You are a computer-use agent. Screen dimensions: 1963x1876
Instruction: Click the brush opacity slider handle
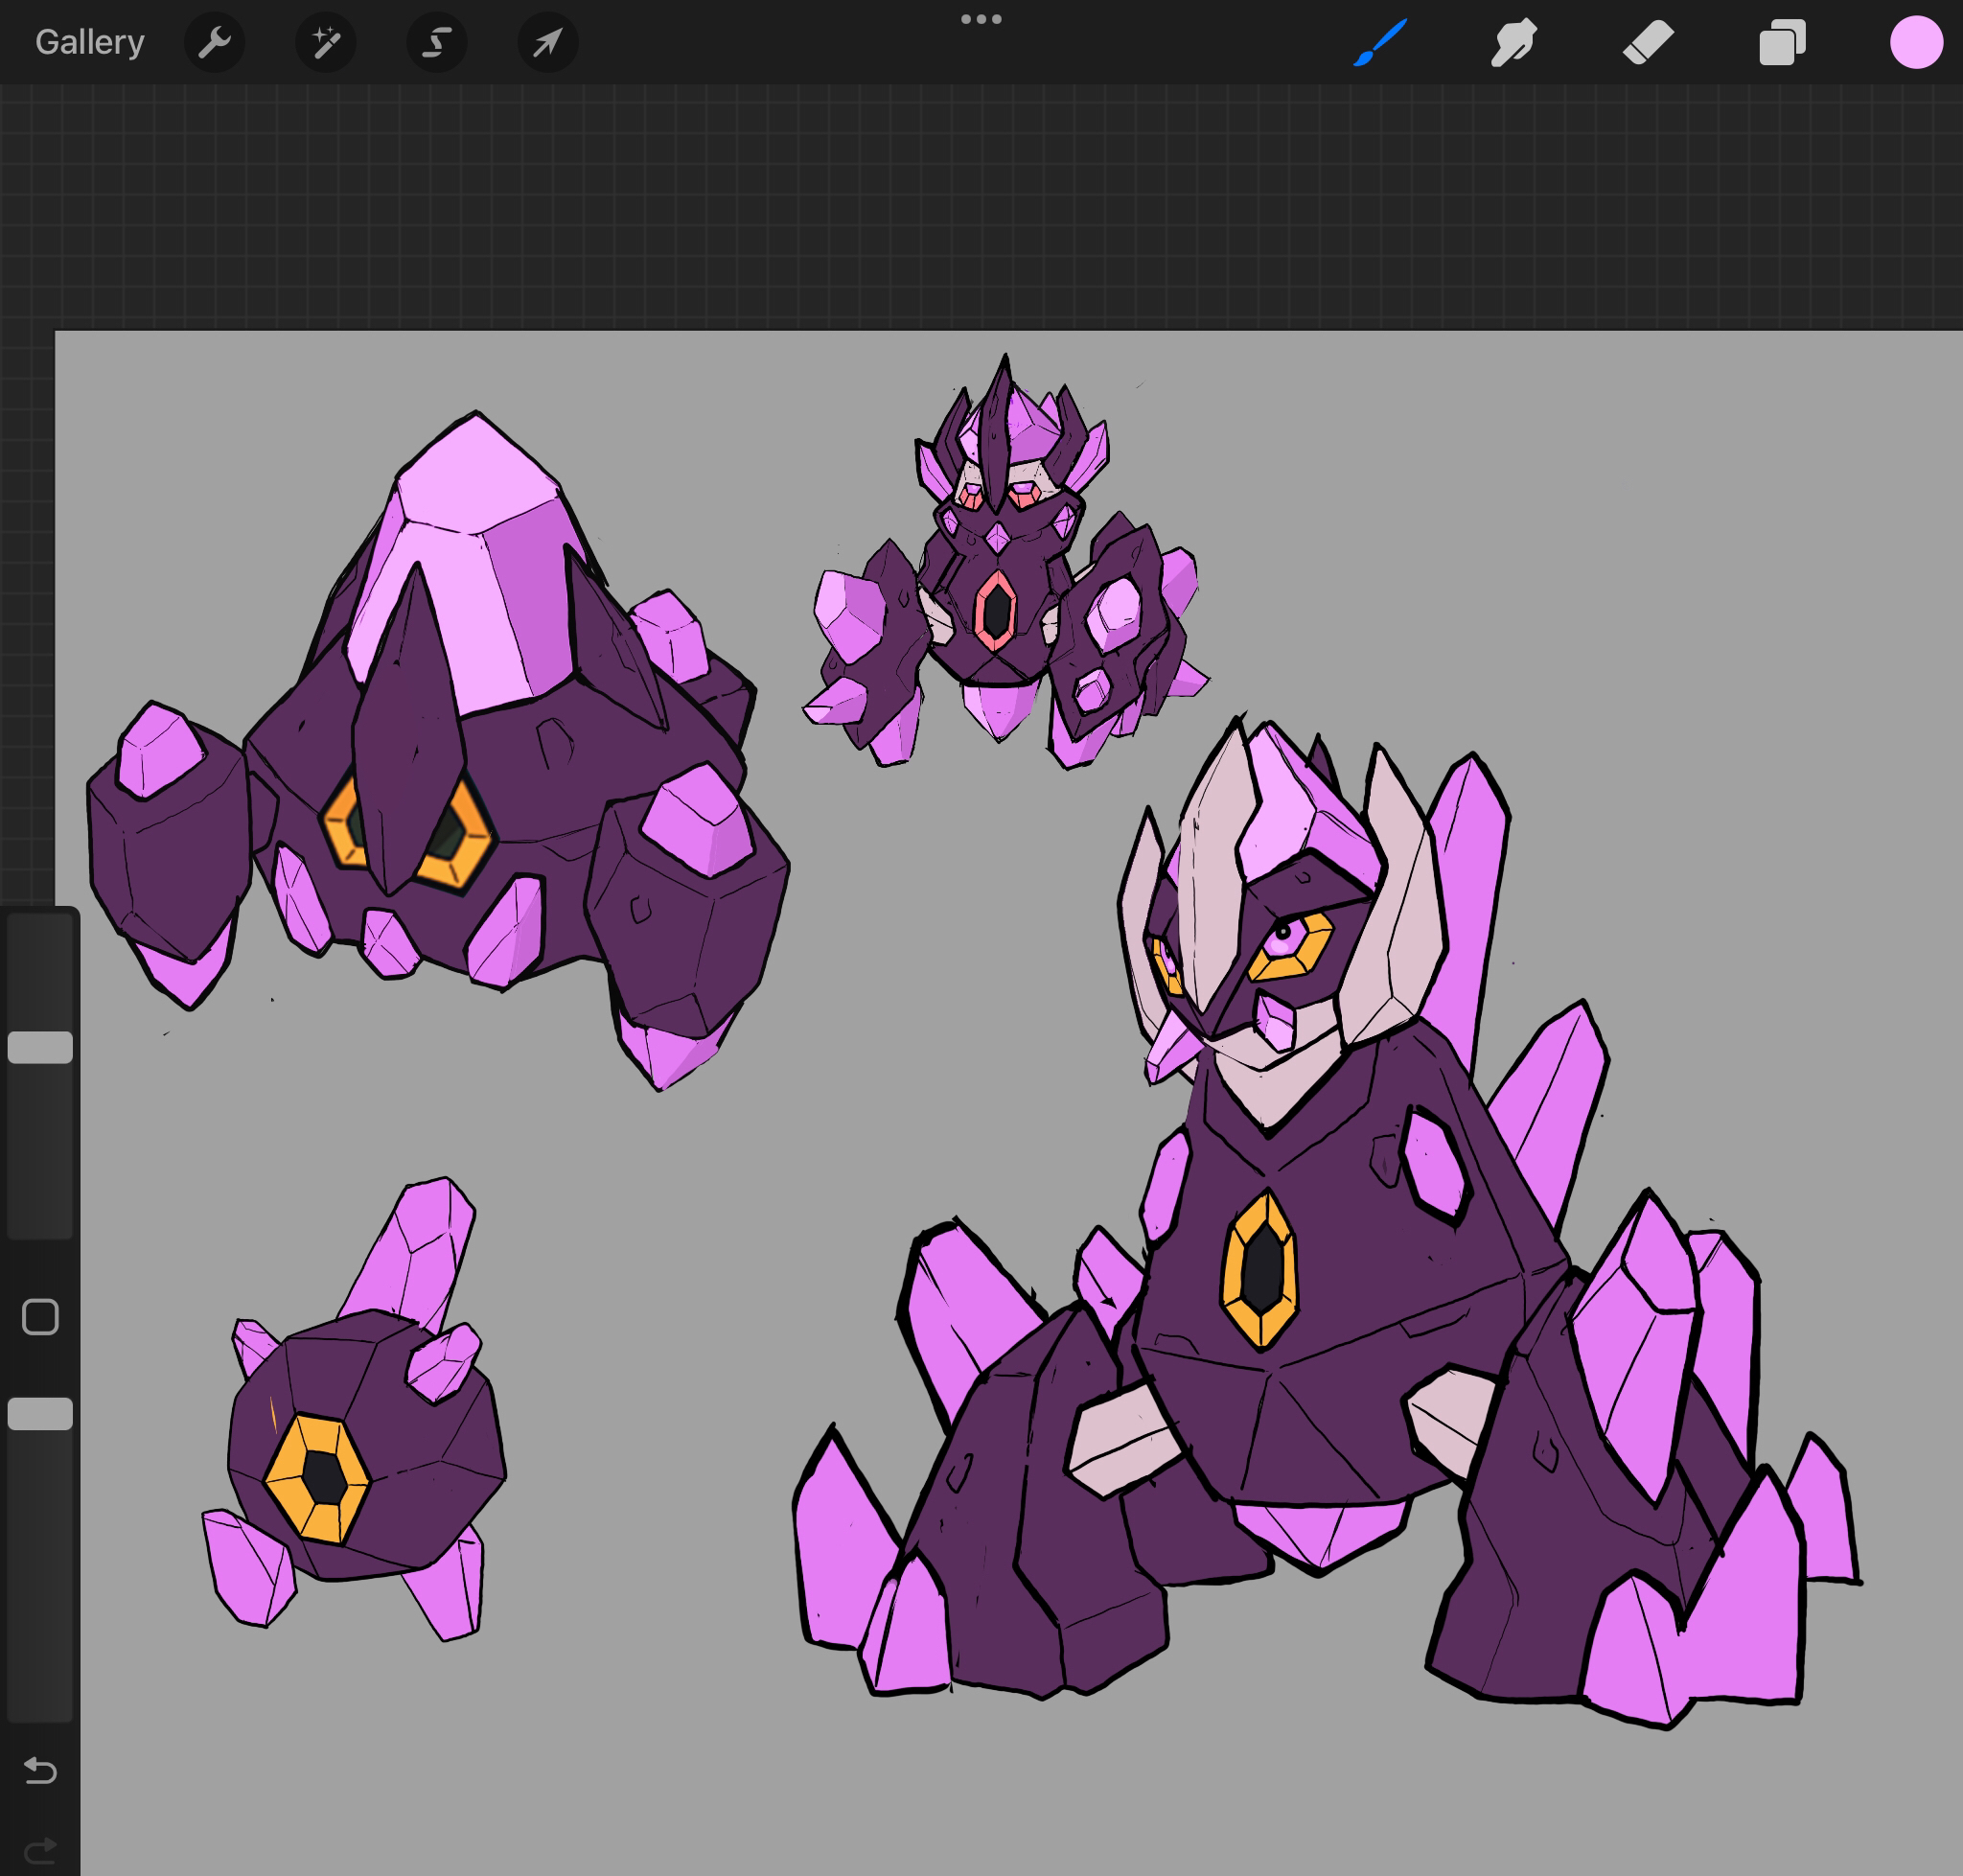tap(40, 1413)
